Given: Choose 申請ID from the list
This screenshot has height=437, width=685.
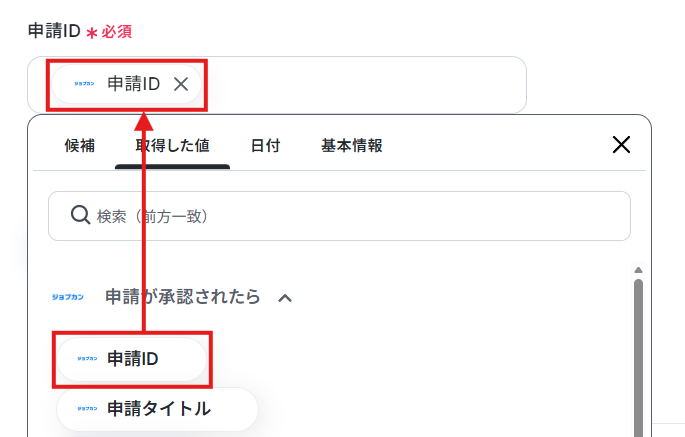Looking at the screenshot, I should pyautogui.click(x=131, y=359).
